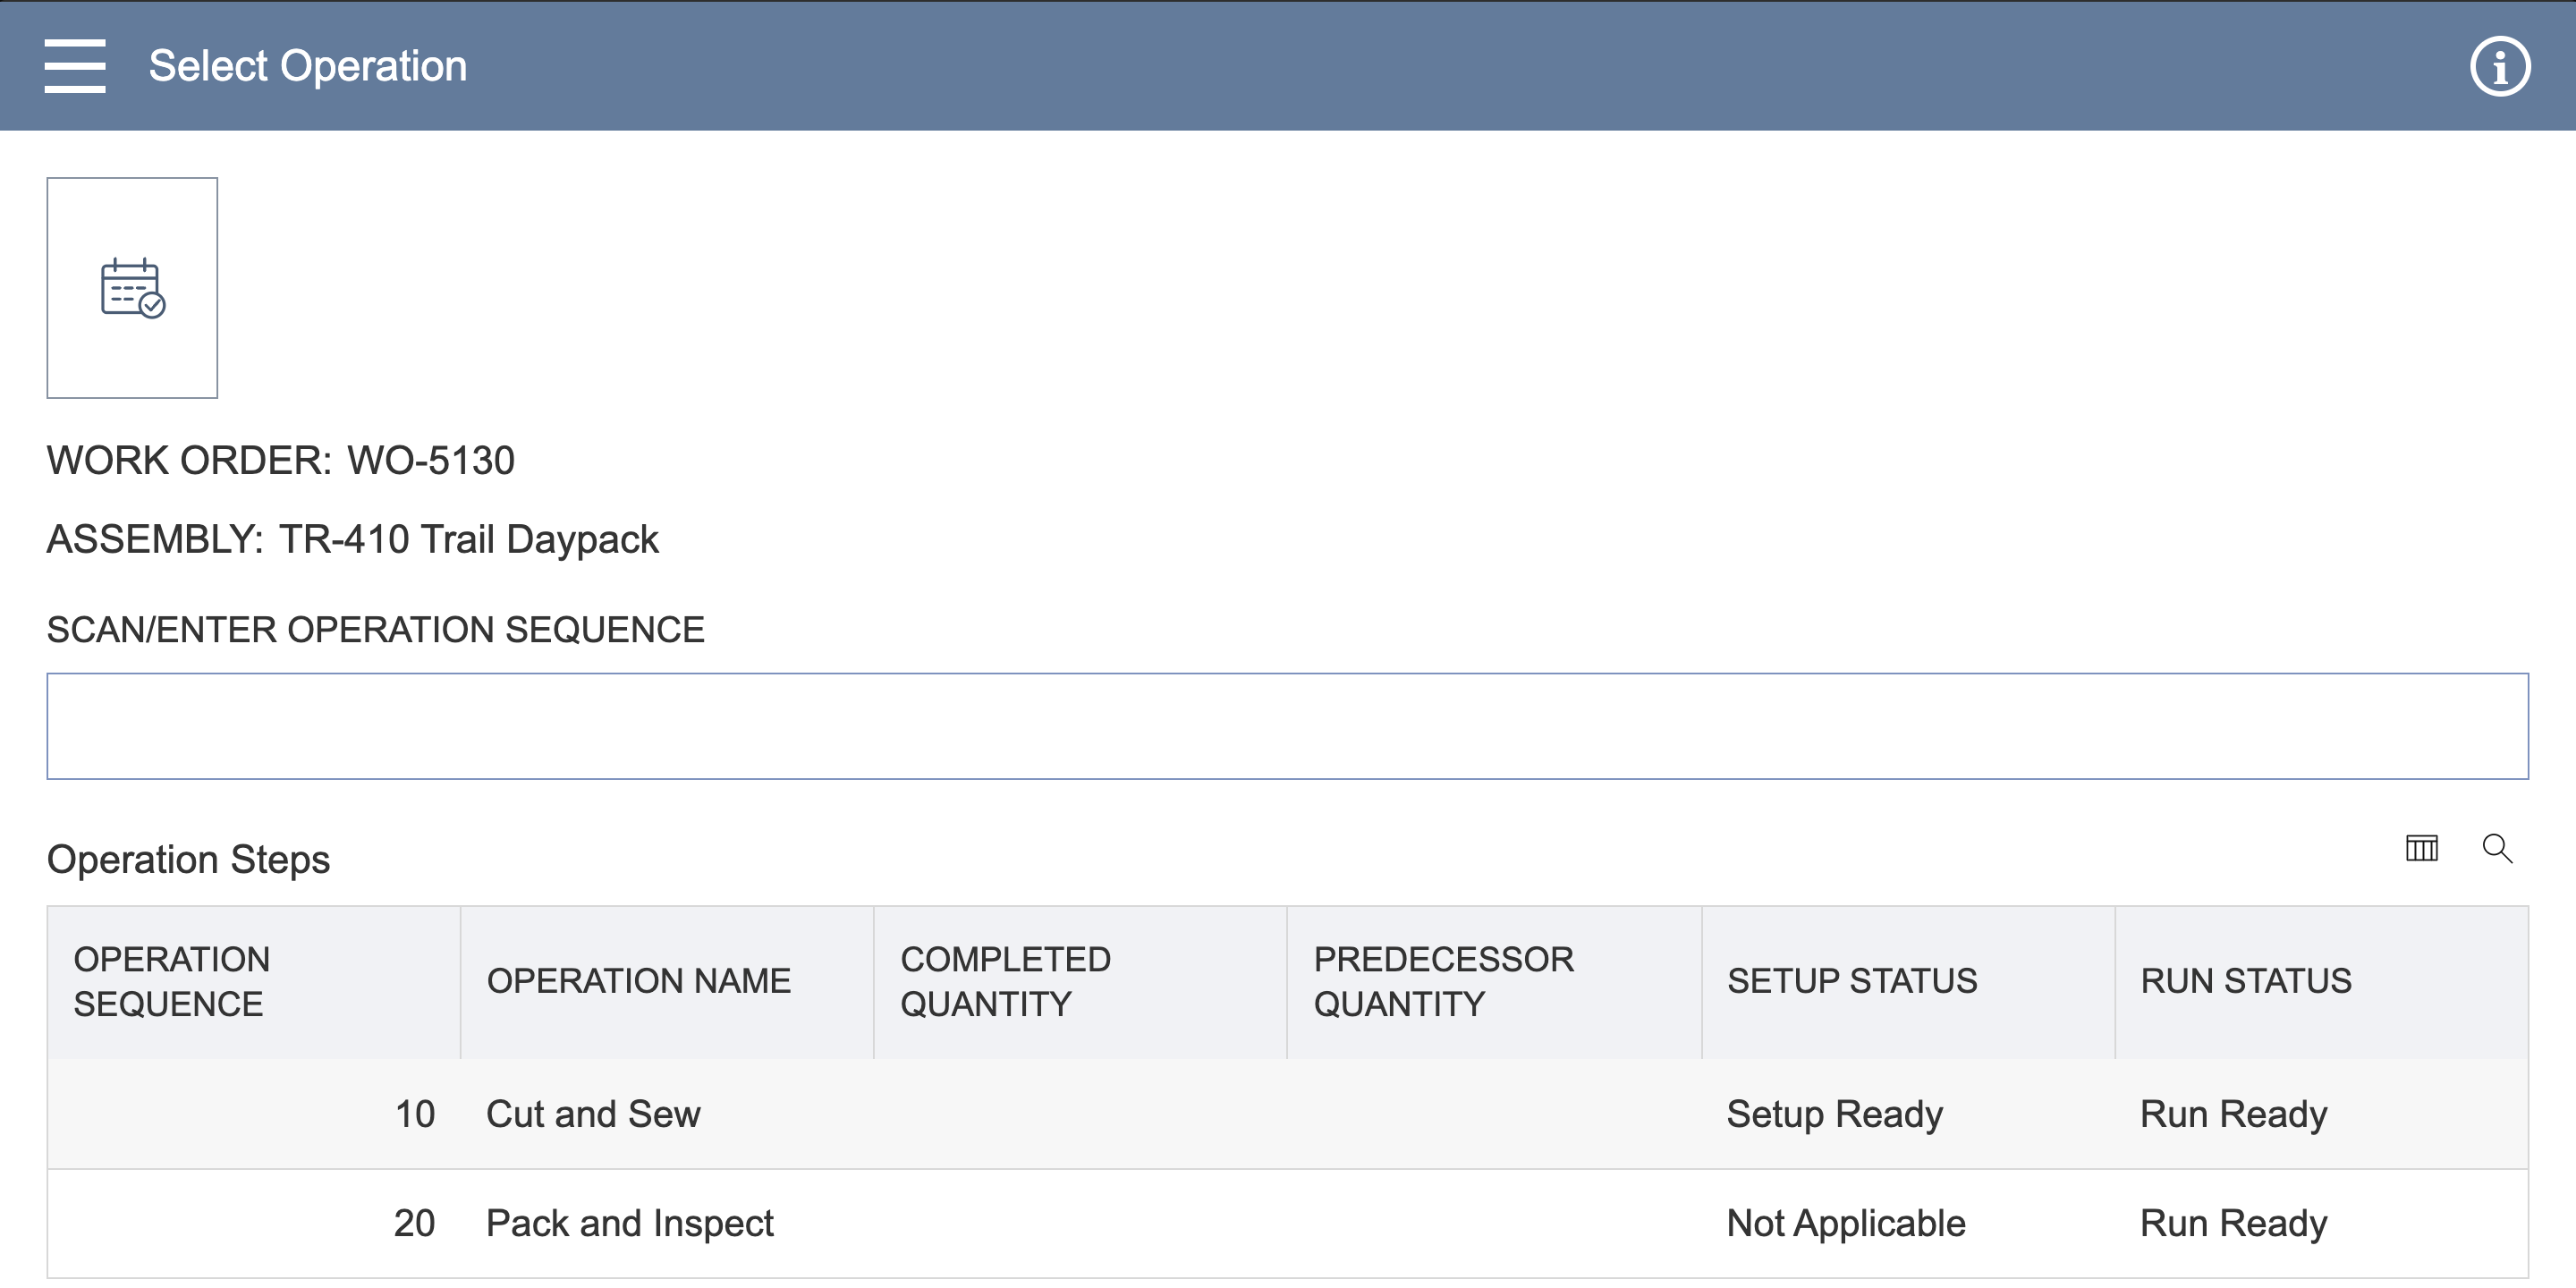The height and width of the screenshot is (1288, 2576).
Task: Open the column chooser icon
Action: pyautogui.click(x=2421, y=848)
